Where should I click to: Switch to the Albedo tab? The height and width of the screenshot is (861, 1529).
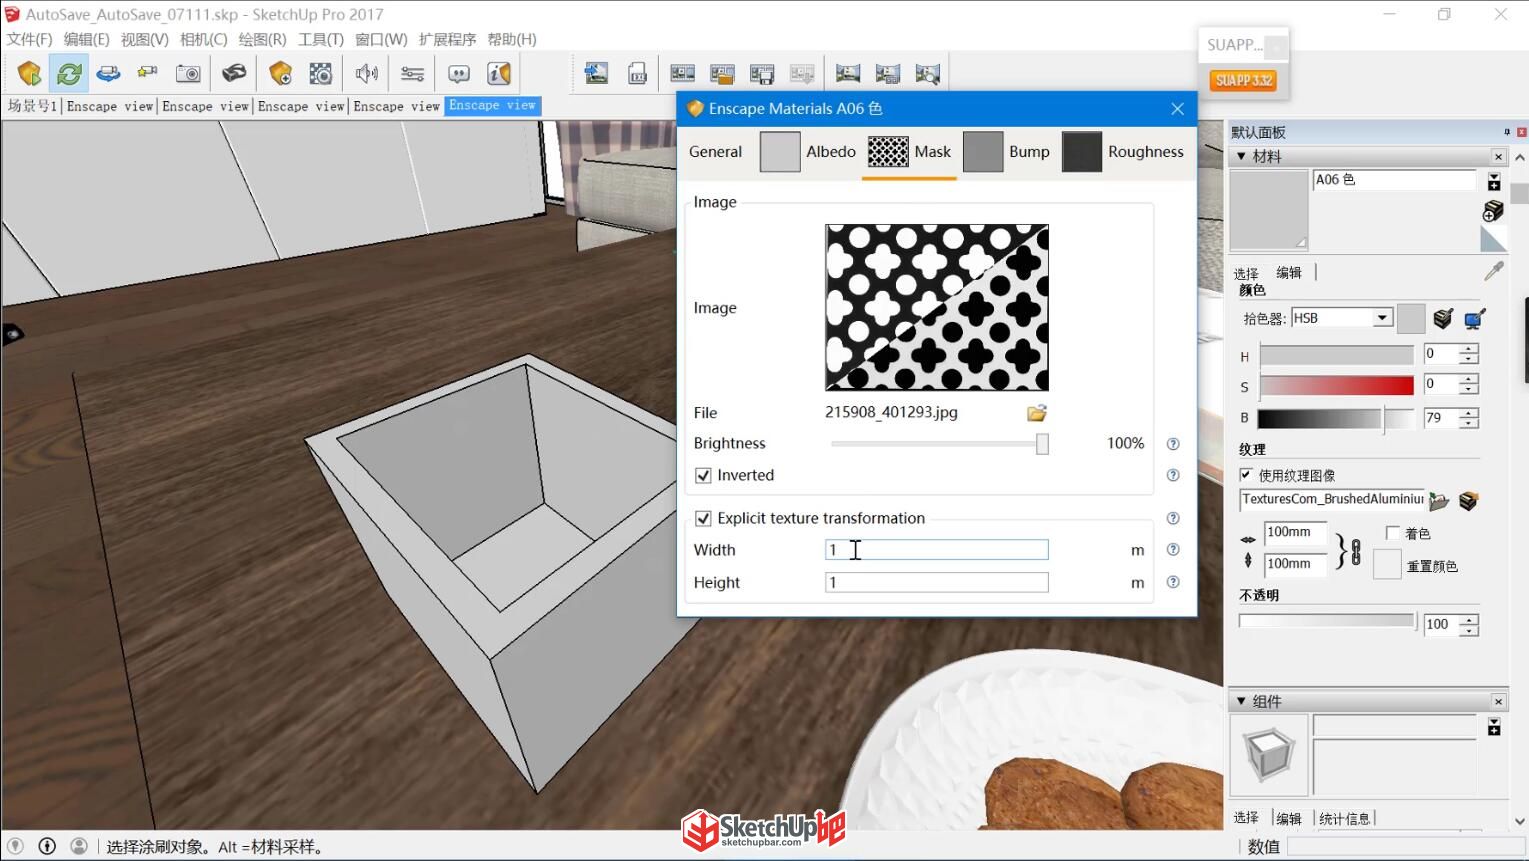[808, 152]
